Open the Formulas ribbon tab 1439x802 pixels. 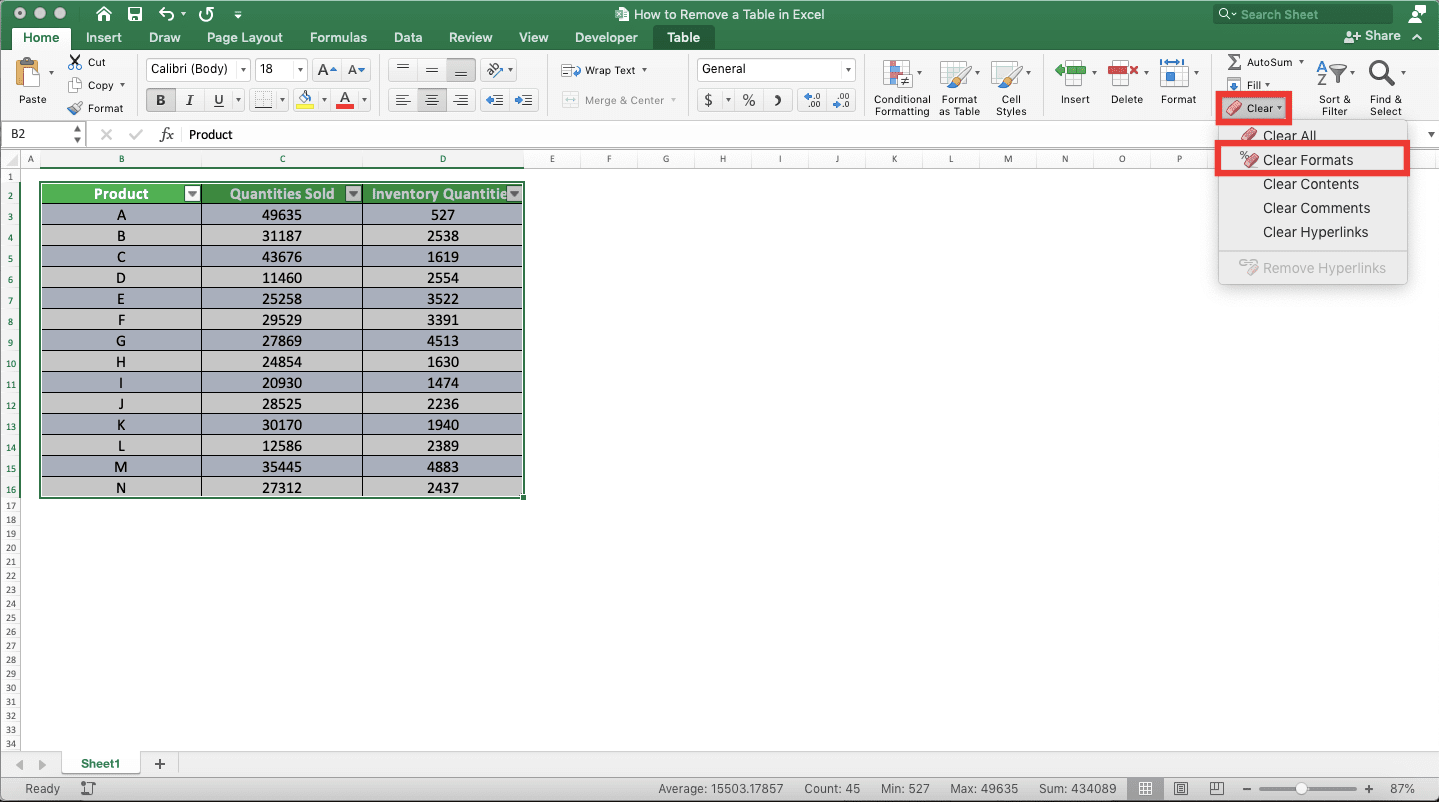pos(338,37)
